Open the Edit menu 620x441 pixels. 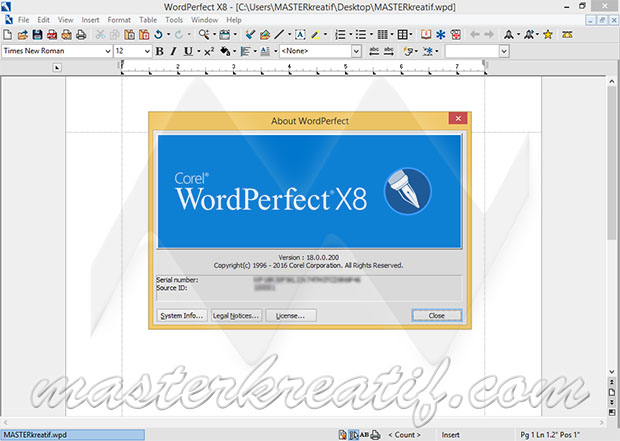[43, 20]
